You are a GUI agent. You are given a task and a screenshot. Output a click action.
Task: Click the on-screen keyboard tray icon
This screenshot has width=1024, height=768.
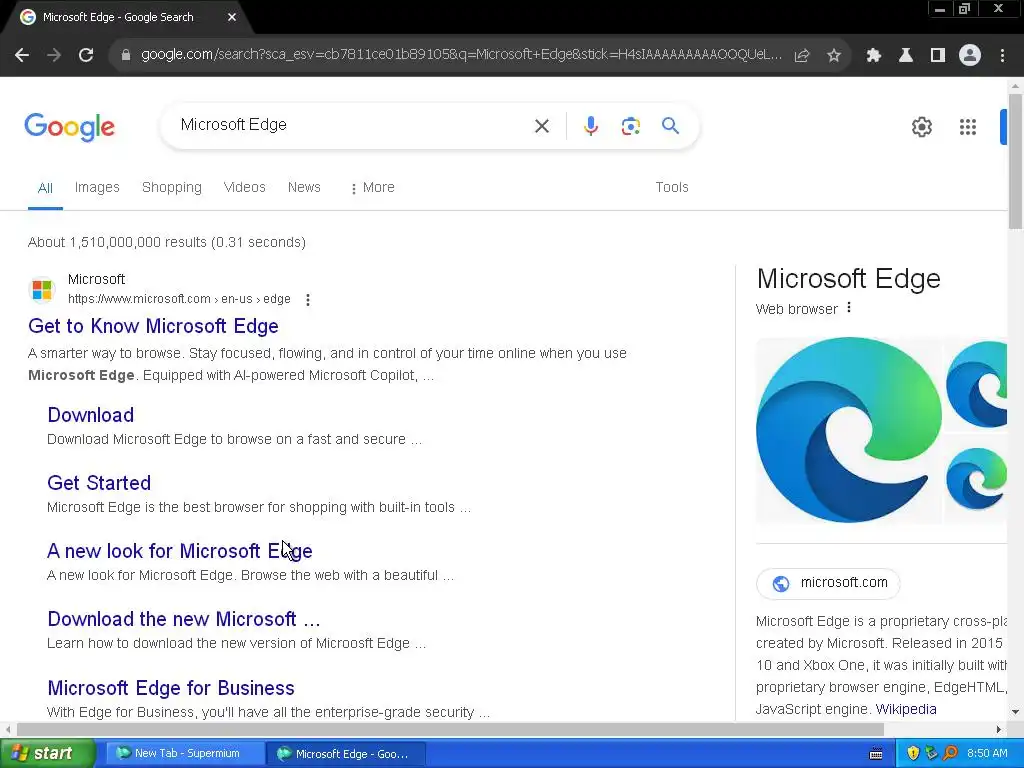(x=876, y=754)
